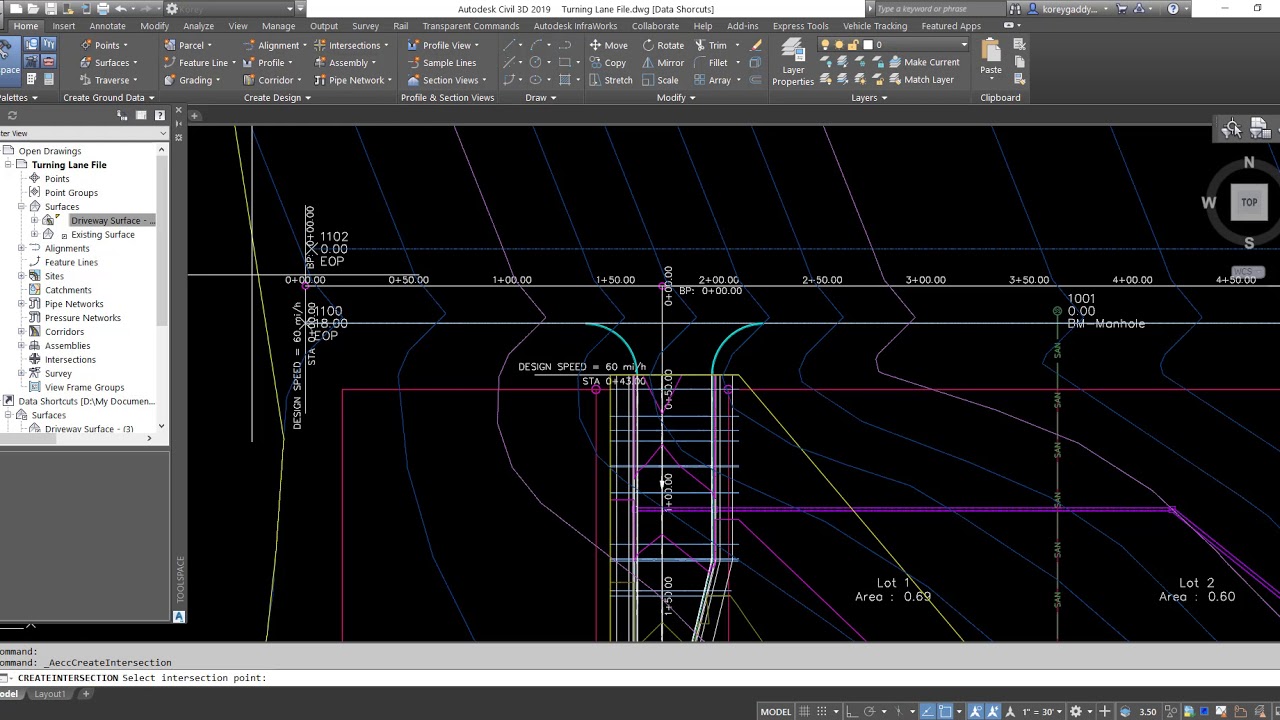The height and width of the screenshot is (720, 1280).
Task: Select the Scale tool
Action: (x=660, y=80)
